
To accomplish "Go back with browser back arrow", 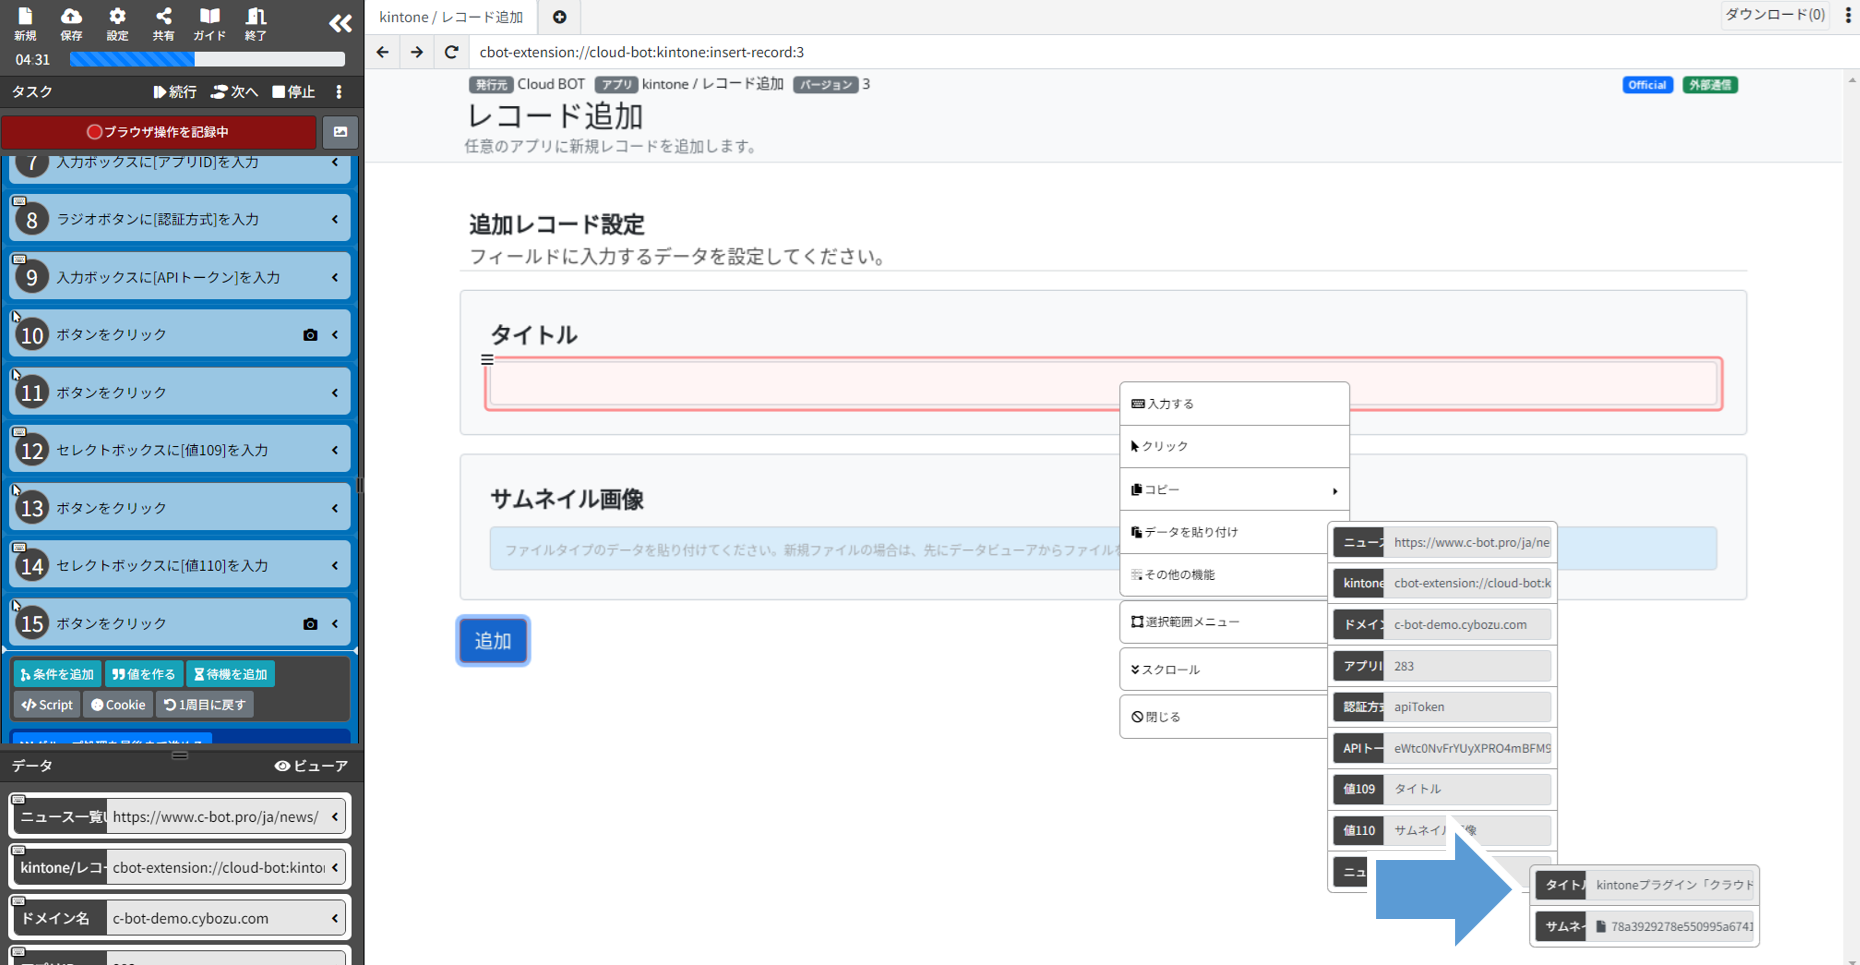I will coord(383,52).
